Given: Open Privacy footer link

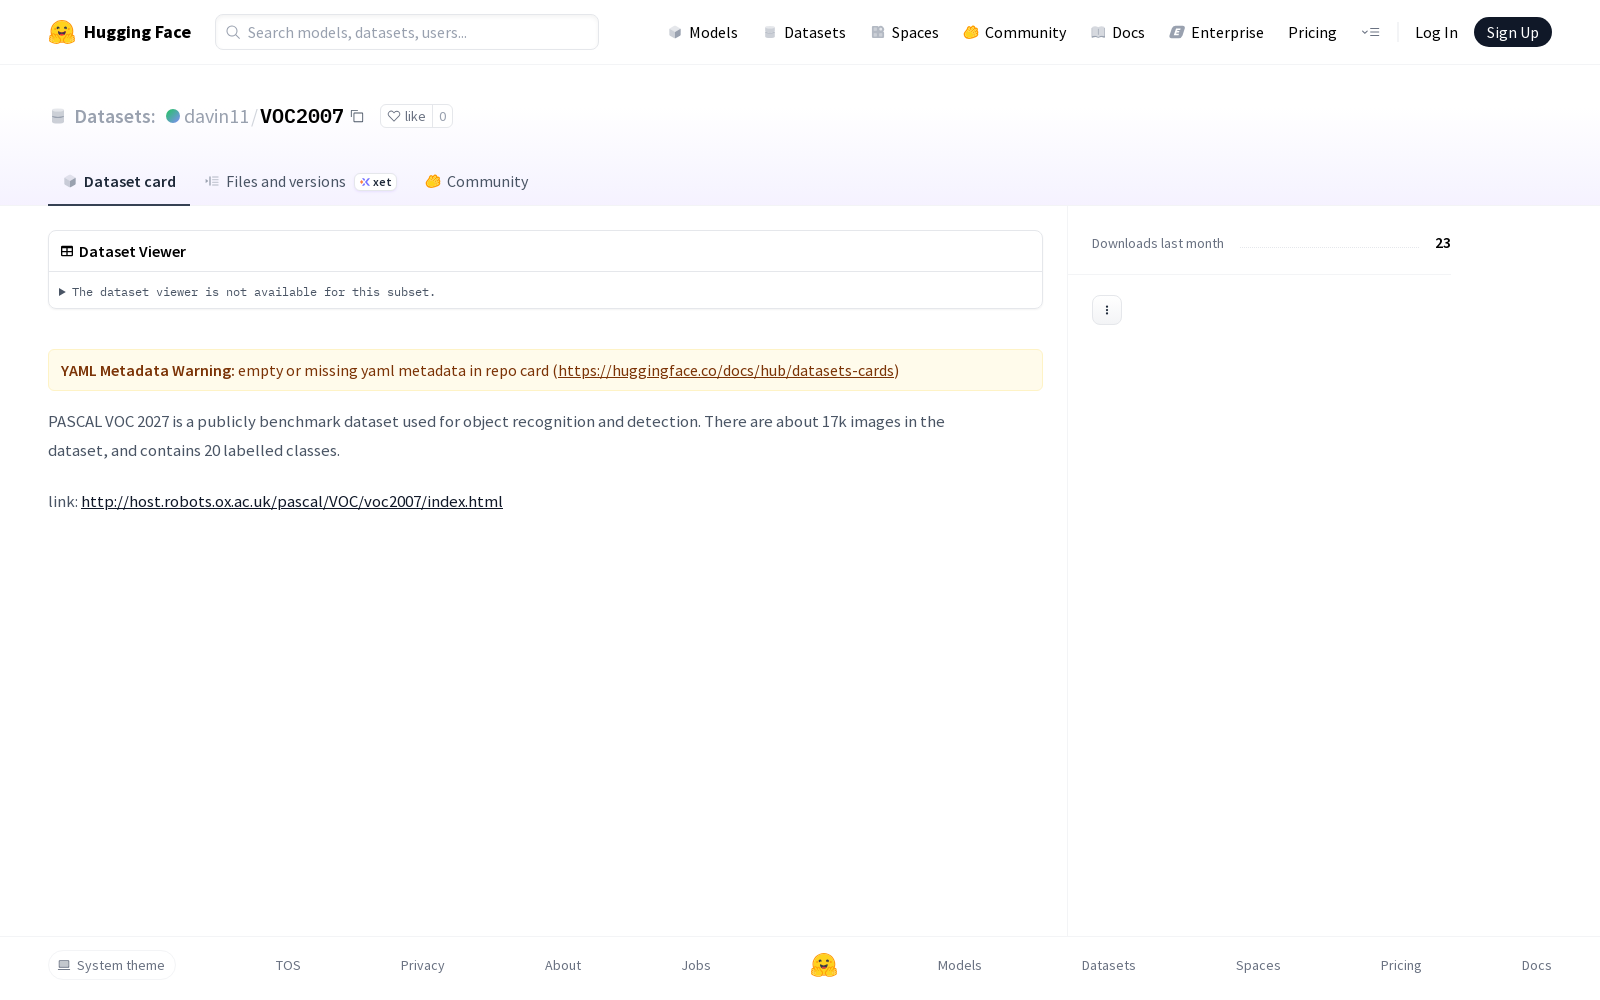Looking at the screenshot, I should pyautogui.click(x=422, y=965).
